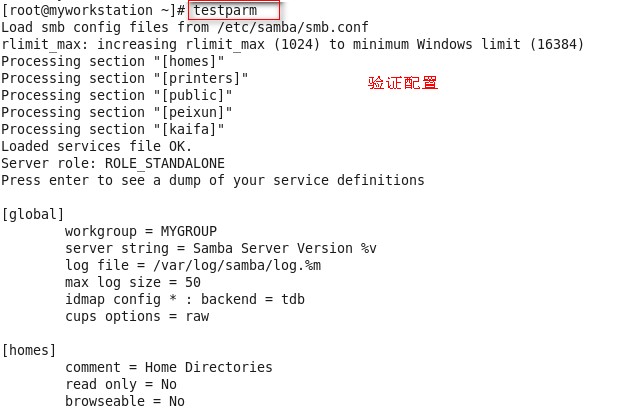
Task: Click the Processing section "[kaifa]" line
Action: 112,129
